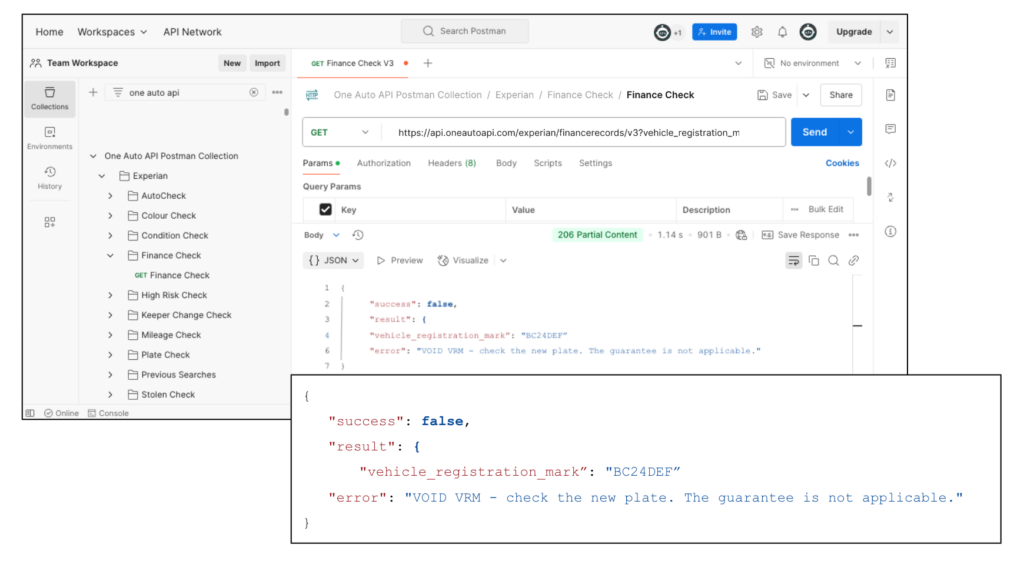This screenshot has height=568, width=1024.
Task: Open the Visualize options dropdown arrow
Action: [503, 260]
